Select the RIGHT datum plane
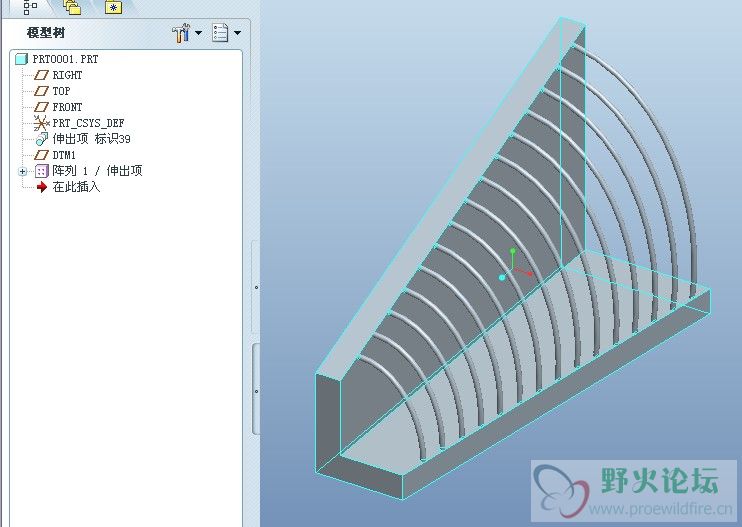This screenshot has width=742, height=527. 67,75
